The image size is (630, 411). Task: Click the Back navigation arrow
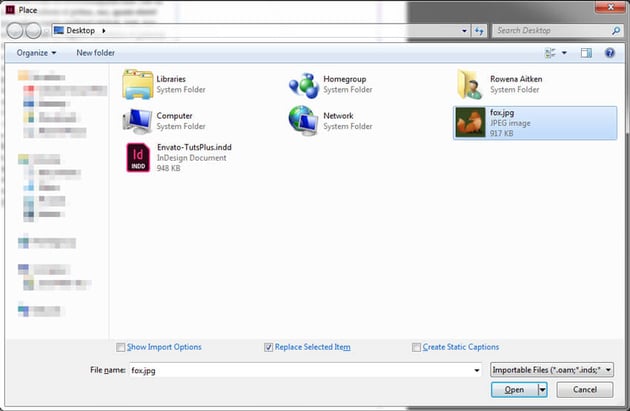[15, 31]
